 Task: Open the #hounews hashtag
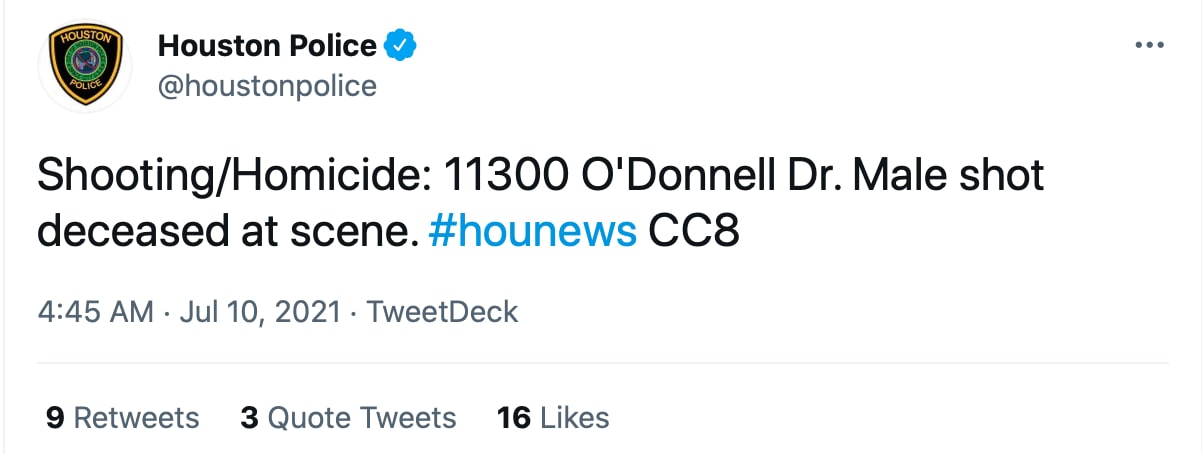531,232
